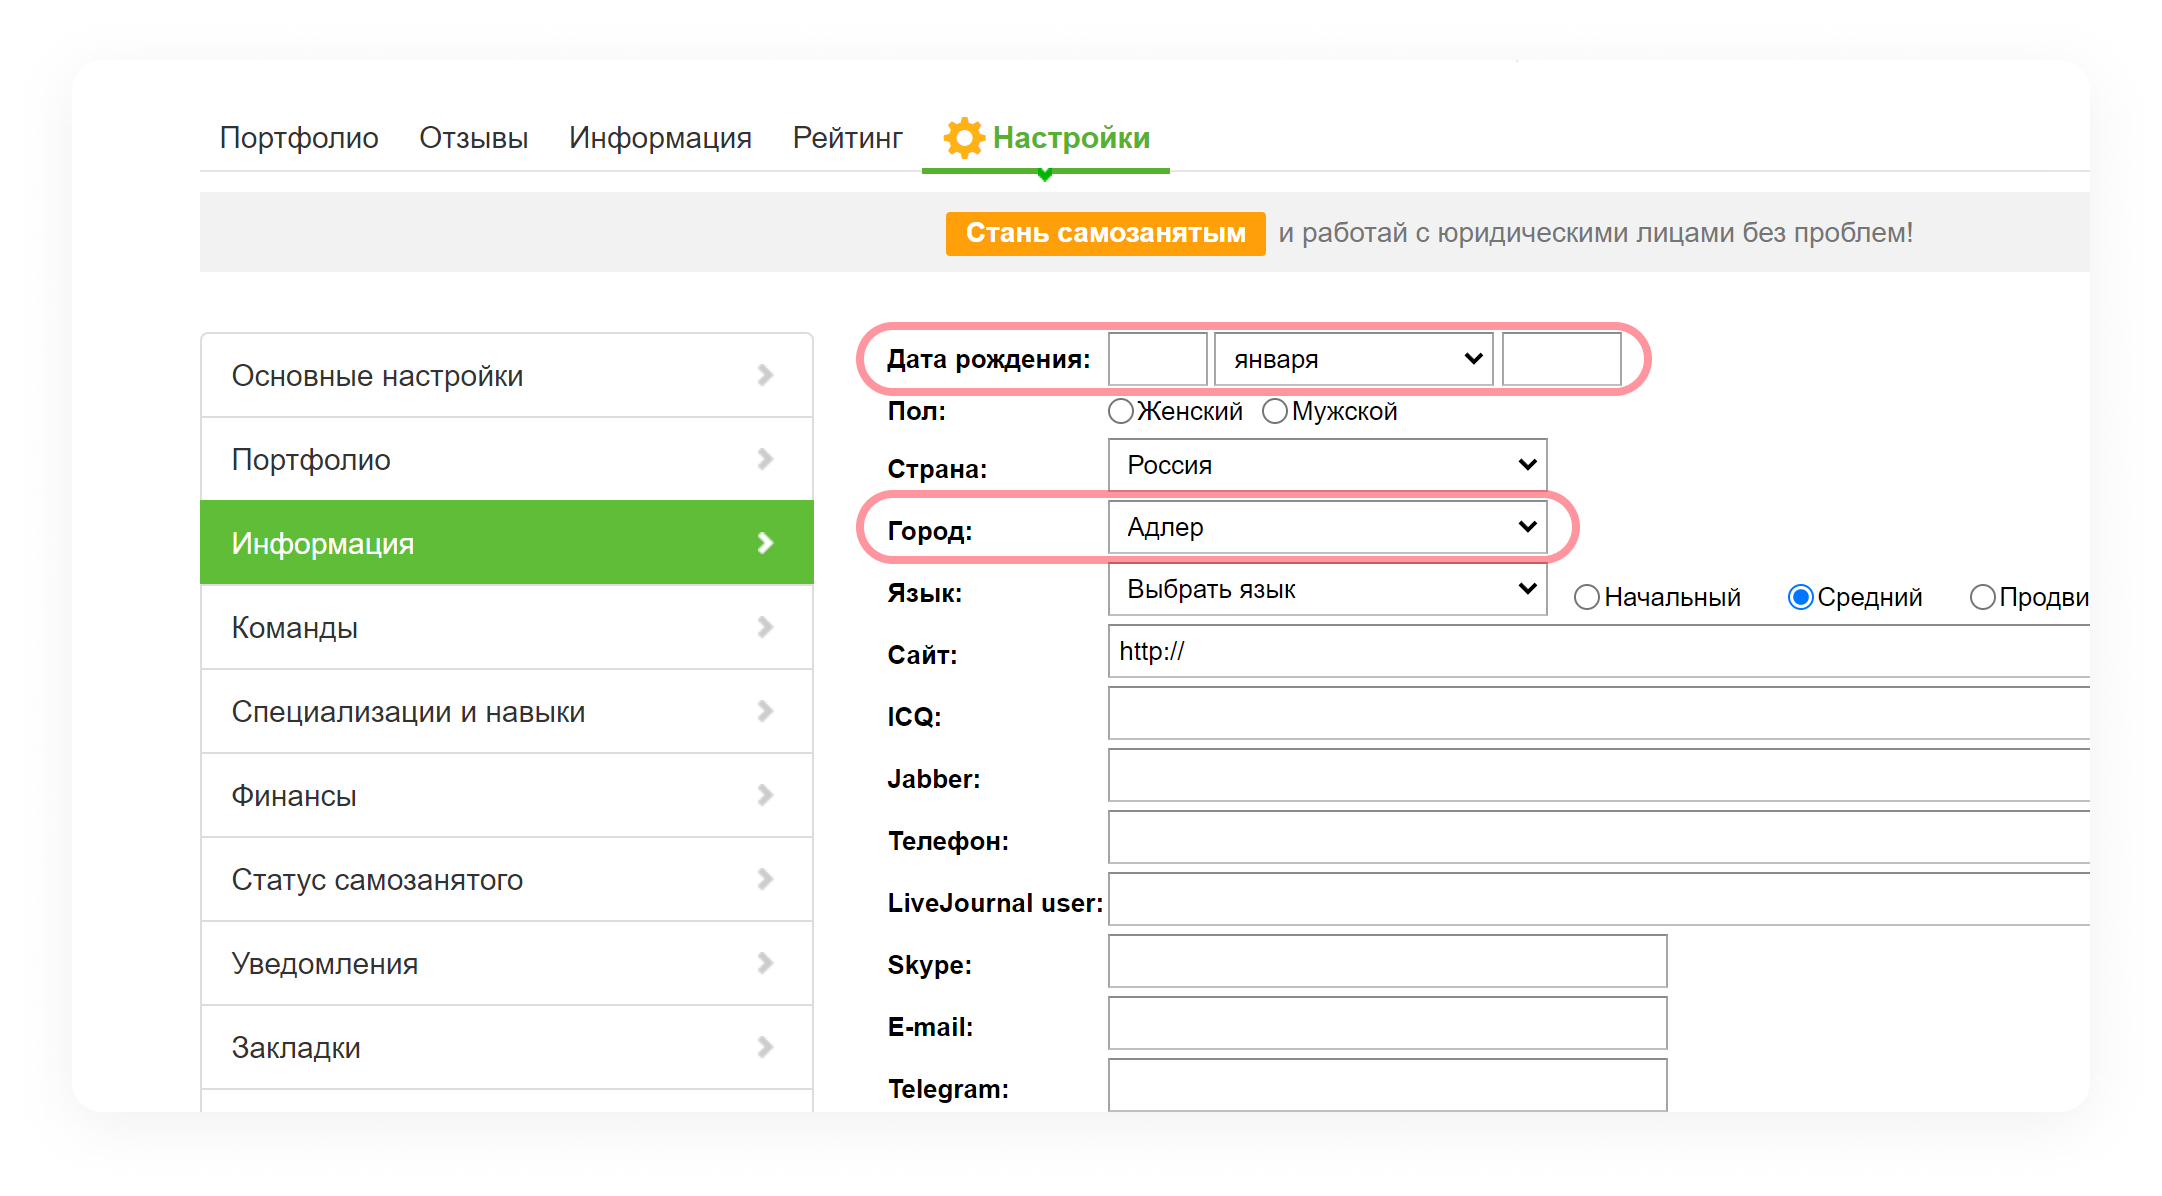Viewport: 2162px width, 1196px height.
Task: Click the chevron arrow on the sidebar Портфолио row
Action: click(766, 459)
